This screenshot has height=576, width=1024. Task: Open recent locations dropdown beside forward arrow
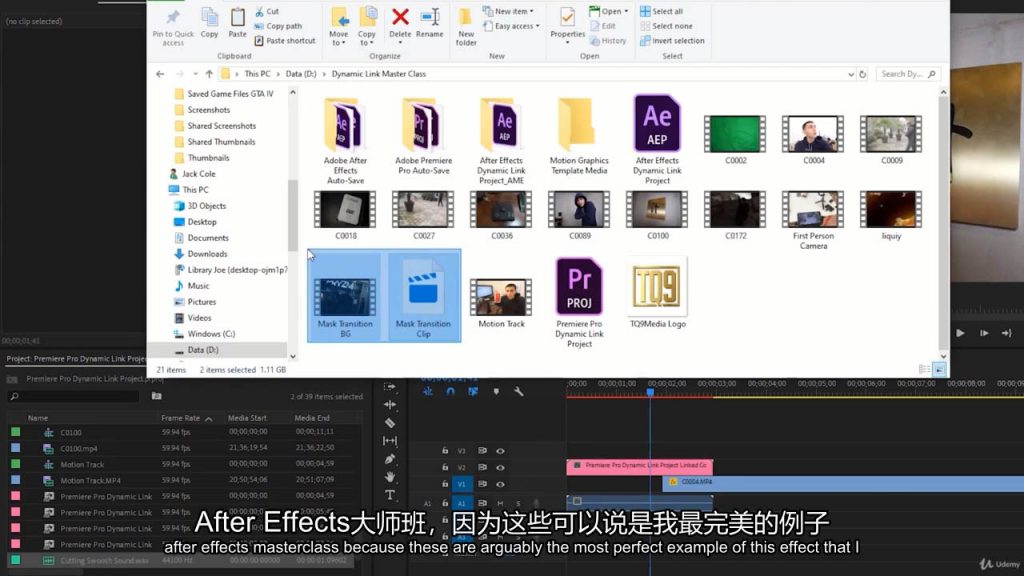[x=195, y=74]
